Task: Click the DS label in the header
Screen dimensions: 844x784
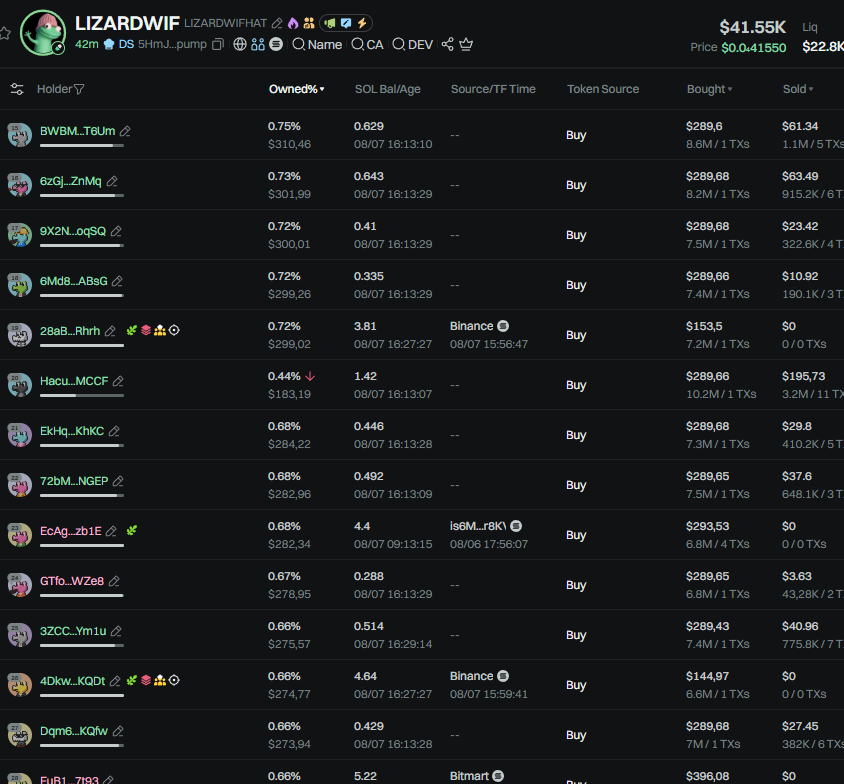Action: tap(126, 44)
